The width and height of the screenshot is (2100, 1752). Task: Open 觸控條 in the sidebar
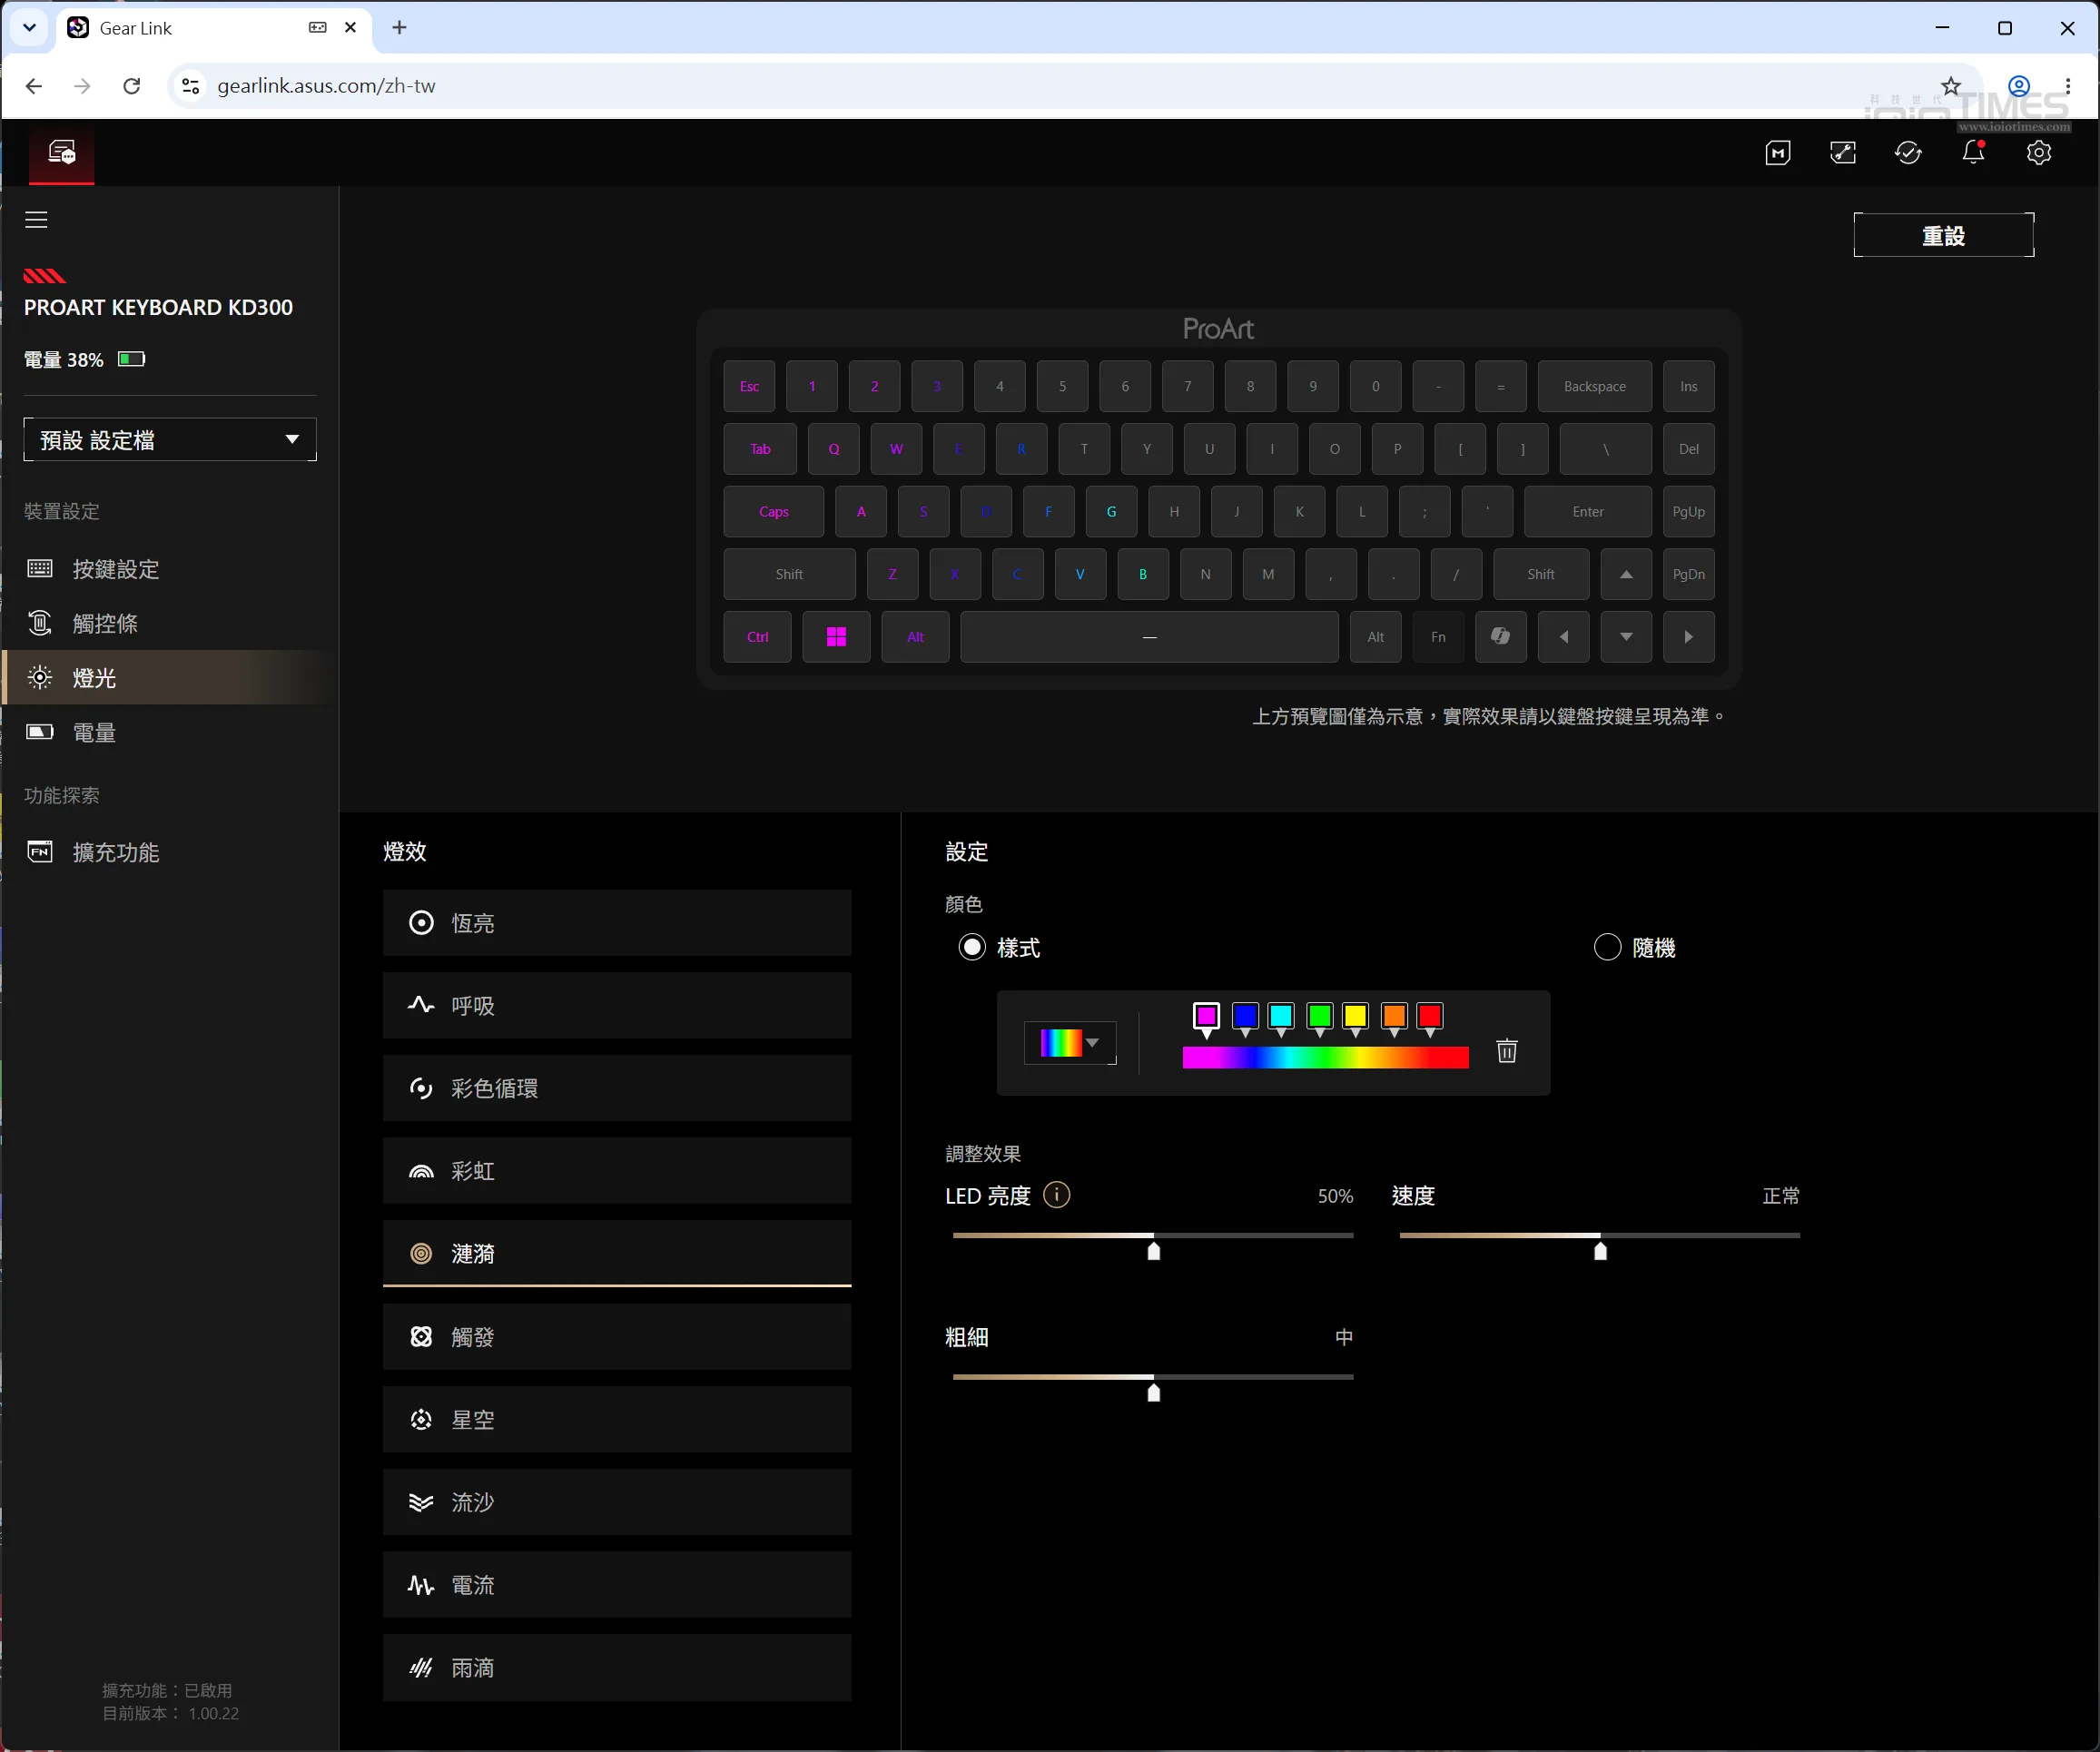pos(169,623)
